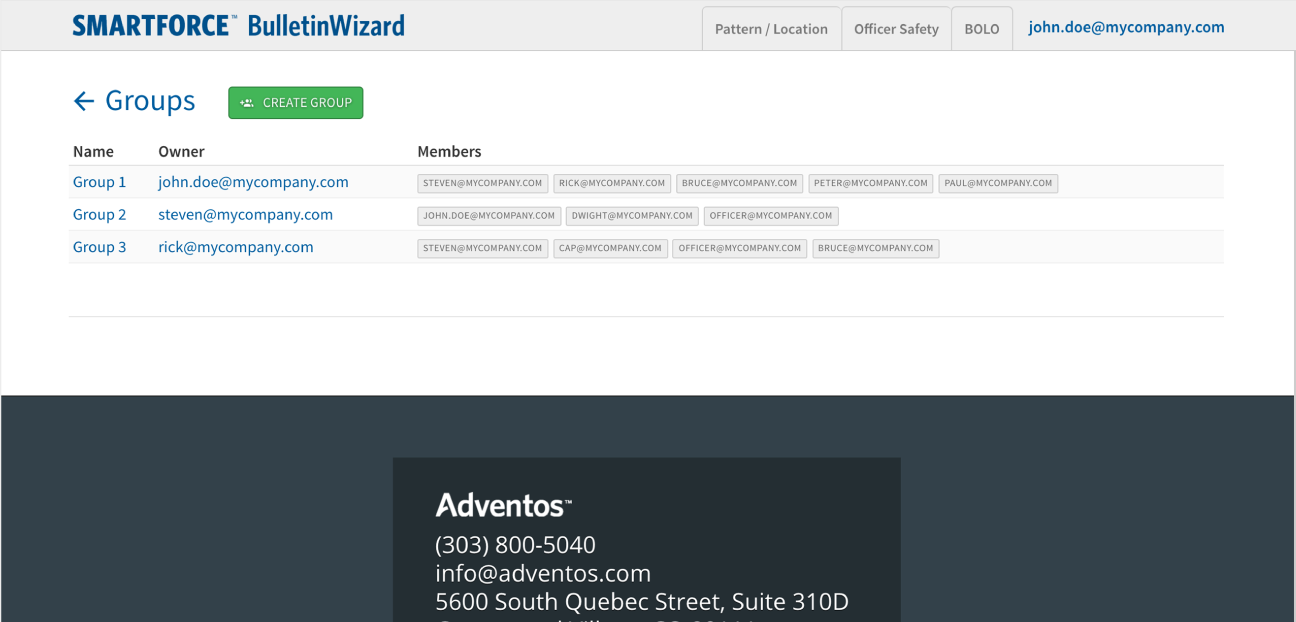Open the Pattern / Location tab
1296x622 pixels.
(771, 29)
